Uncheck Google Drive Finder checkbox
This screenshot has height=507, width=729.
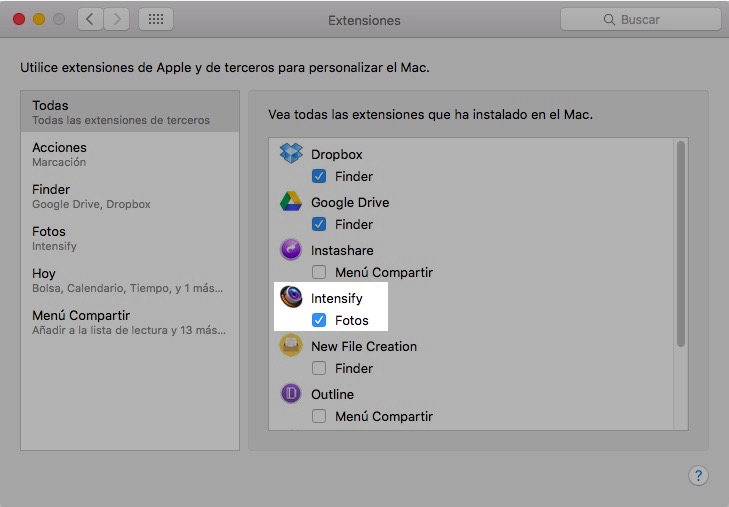point(319,224)
